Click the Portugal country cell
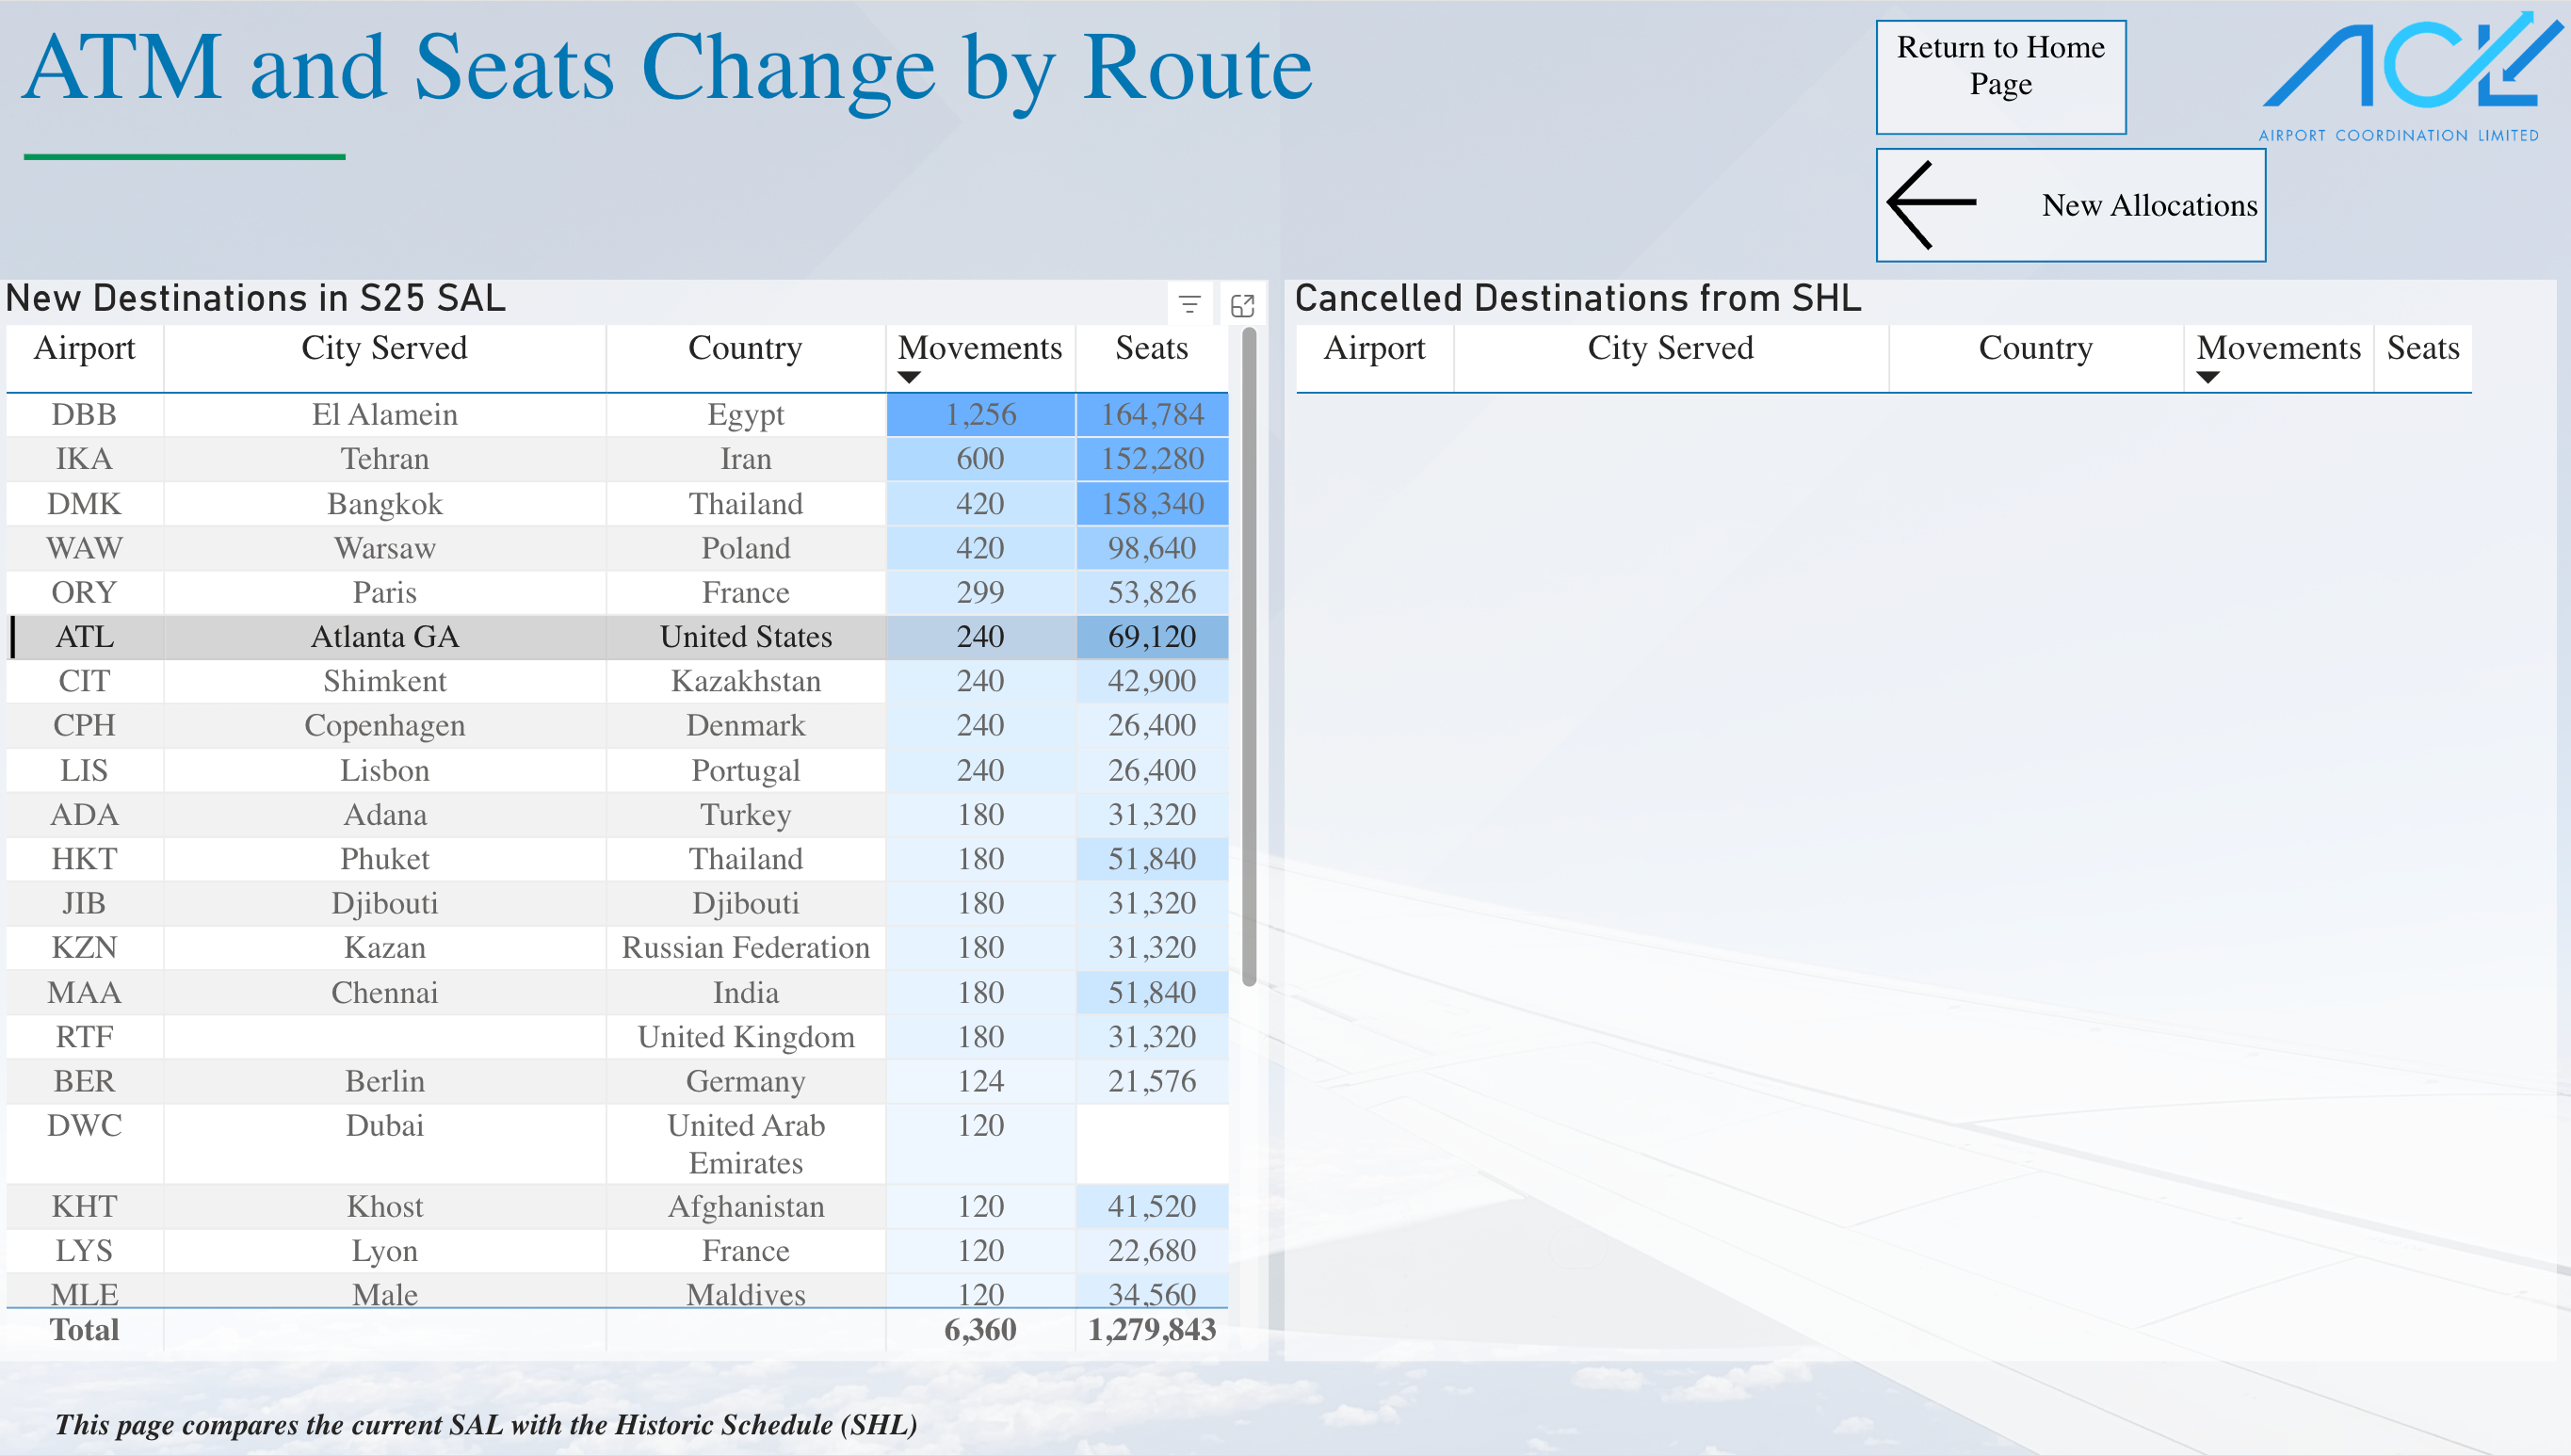This screenshot has width=2571, height=1456. (745, 770)
